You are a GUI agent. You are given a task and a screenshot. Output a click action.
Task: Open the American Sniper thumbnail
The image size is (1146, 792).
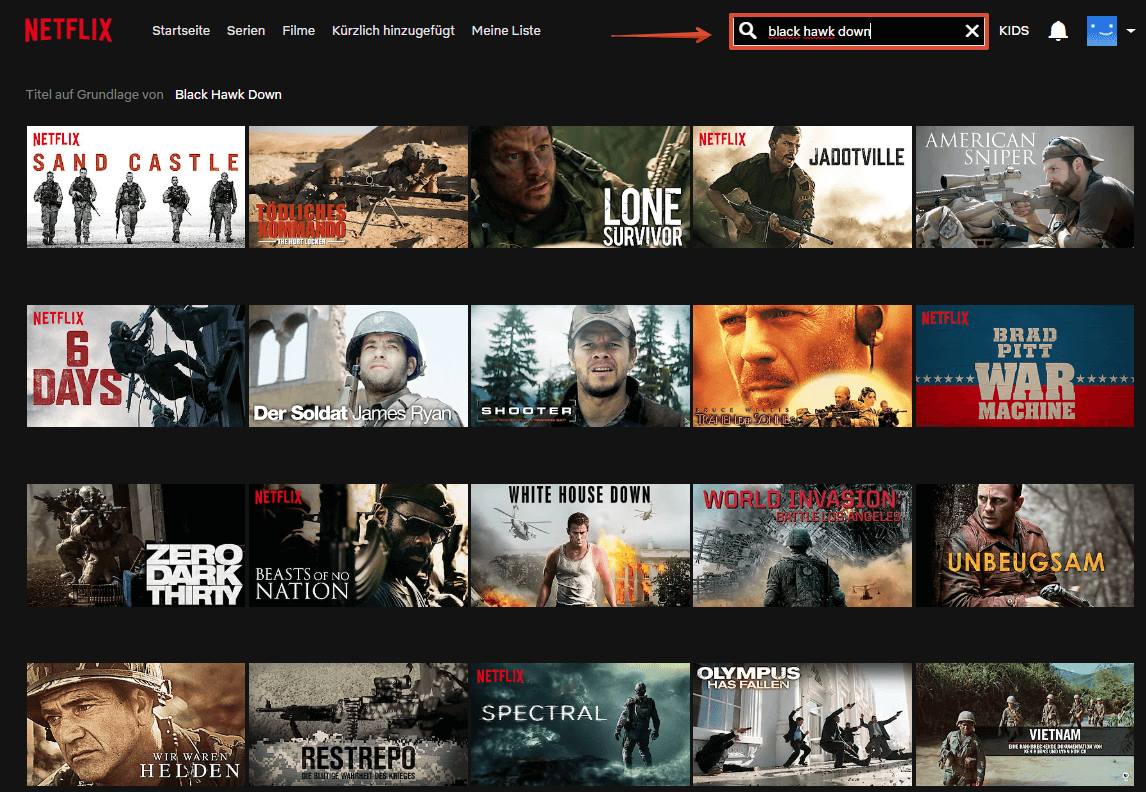1025,187
